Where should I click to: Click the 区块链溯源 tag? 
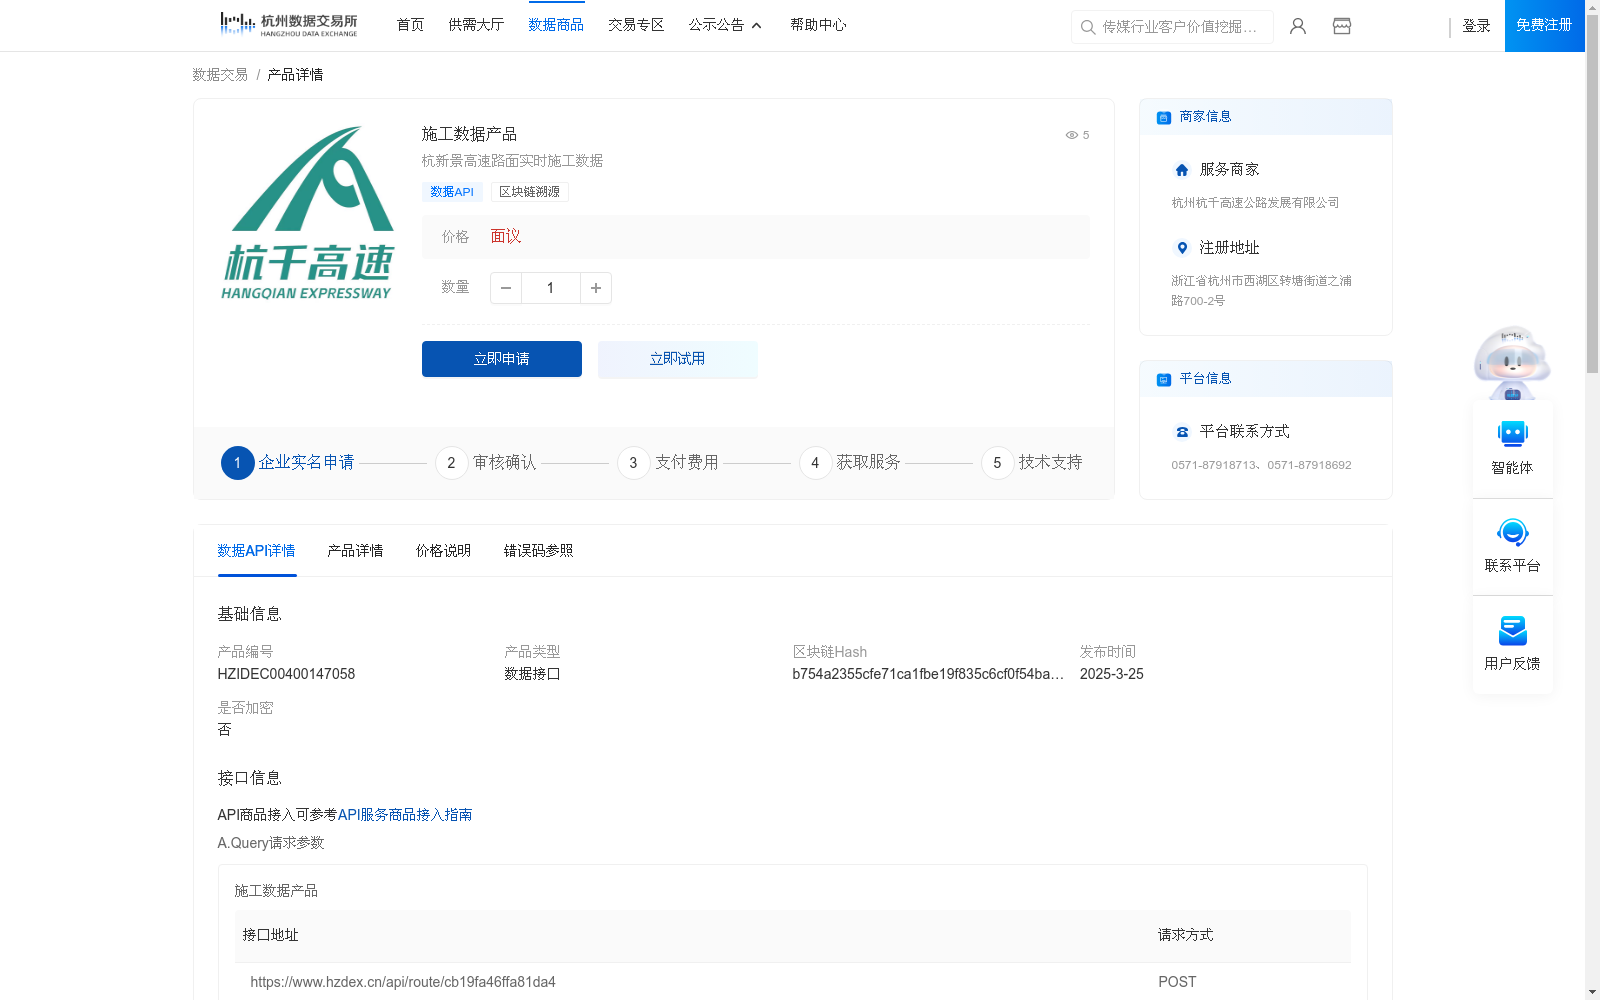point(530,192)
